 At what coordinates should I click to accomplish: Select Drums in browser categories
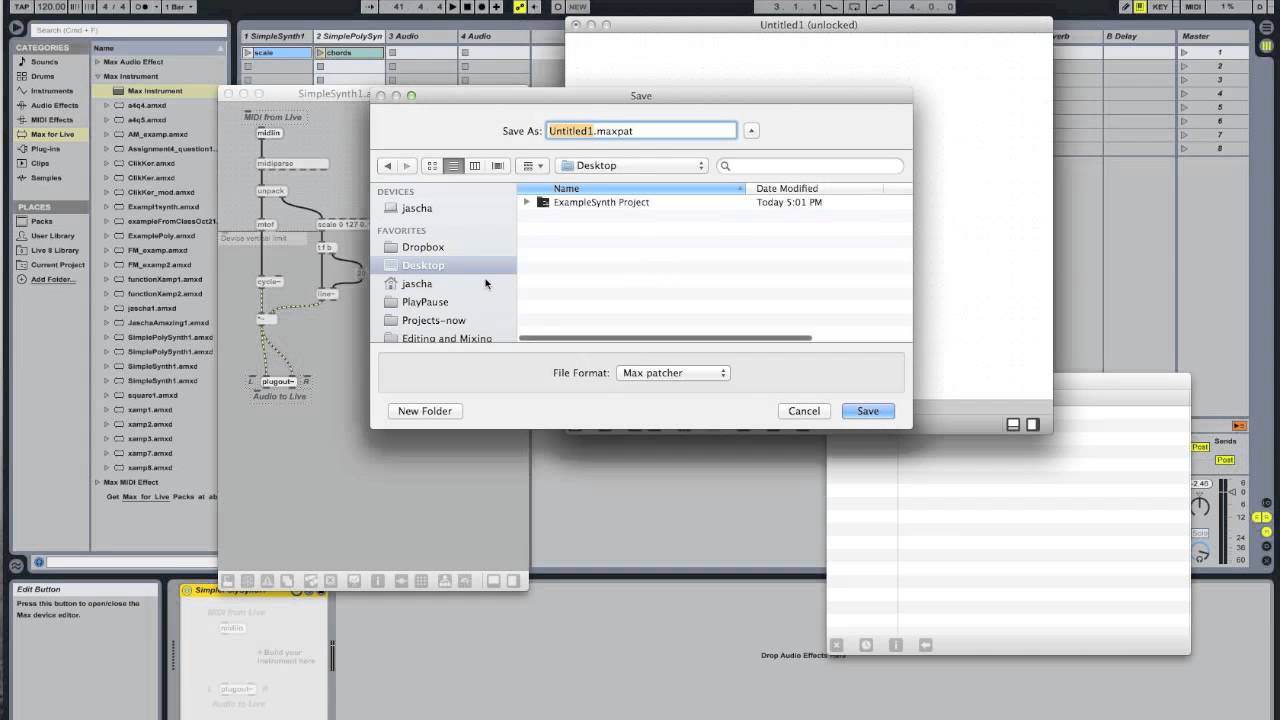click(x=43, y=76)
